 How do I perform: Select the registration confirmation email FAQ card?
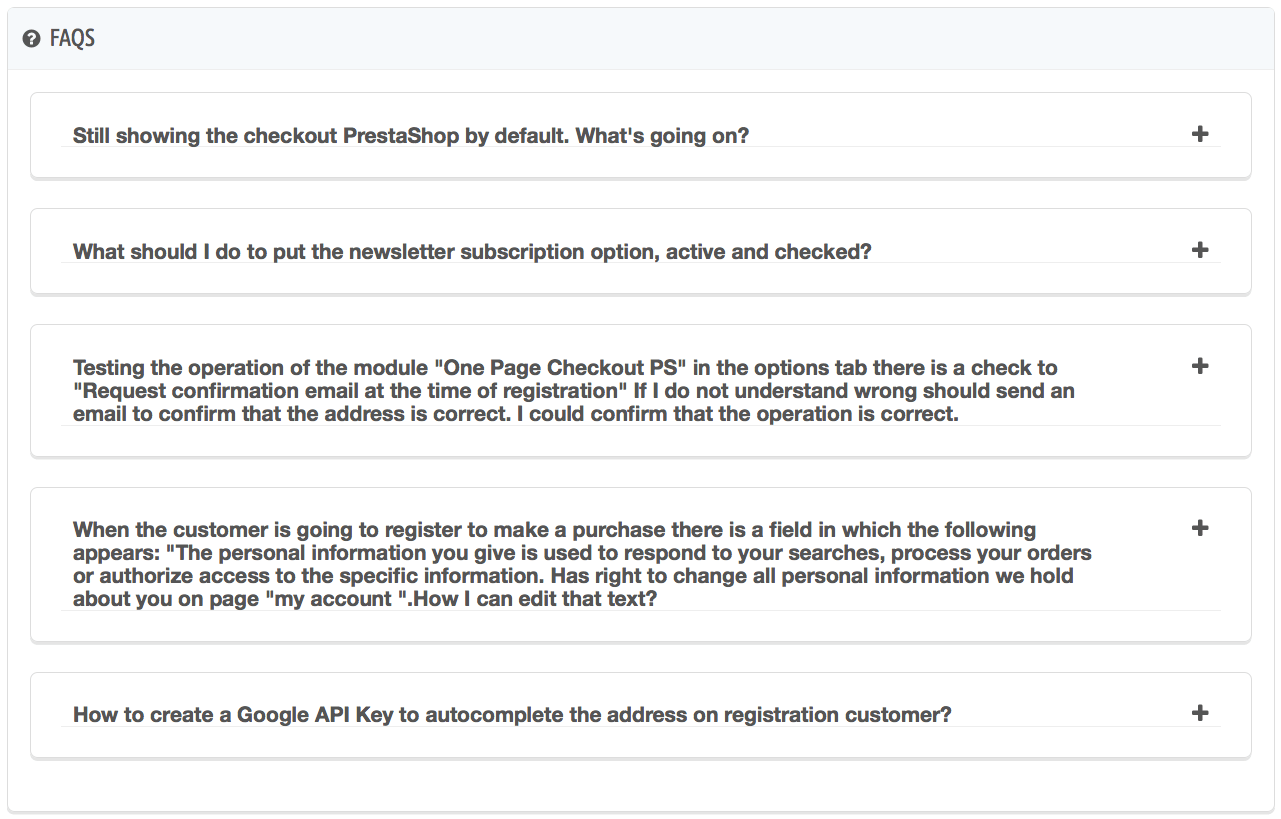(x=640, y=440)
